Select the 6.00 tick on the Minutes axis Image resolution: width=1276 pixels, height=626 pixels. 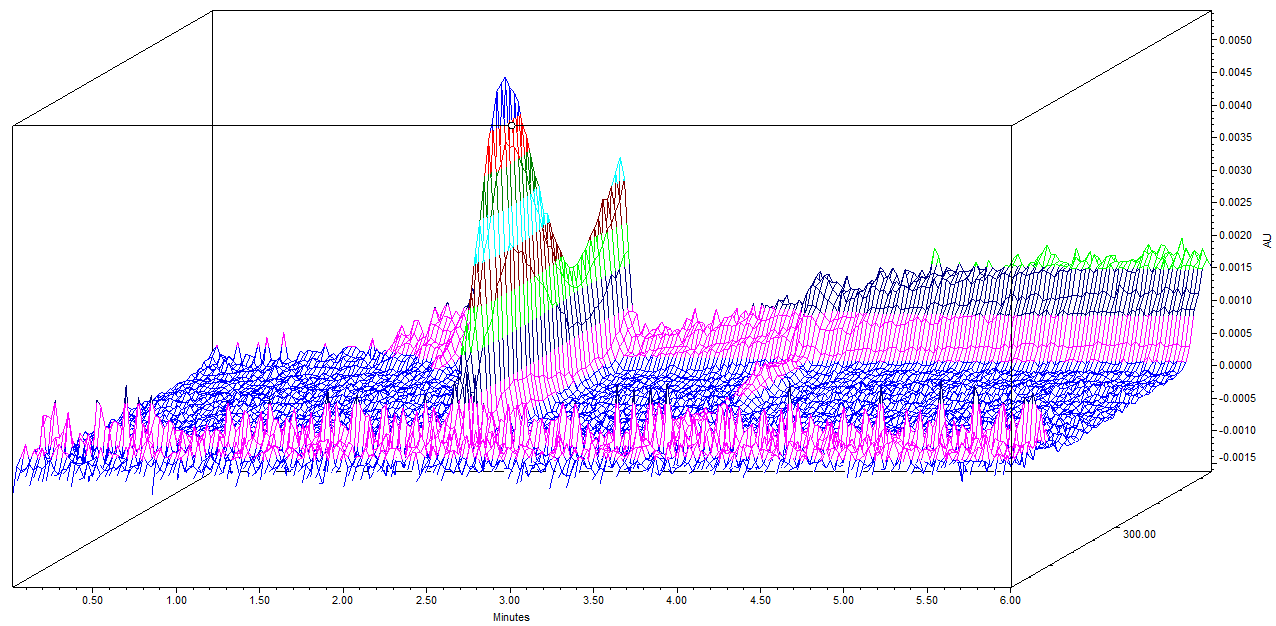(x=1010, y=601)
